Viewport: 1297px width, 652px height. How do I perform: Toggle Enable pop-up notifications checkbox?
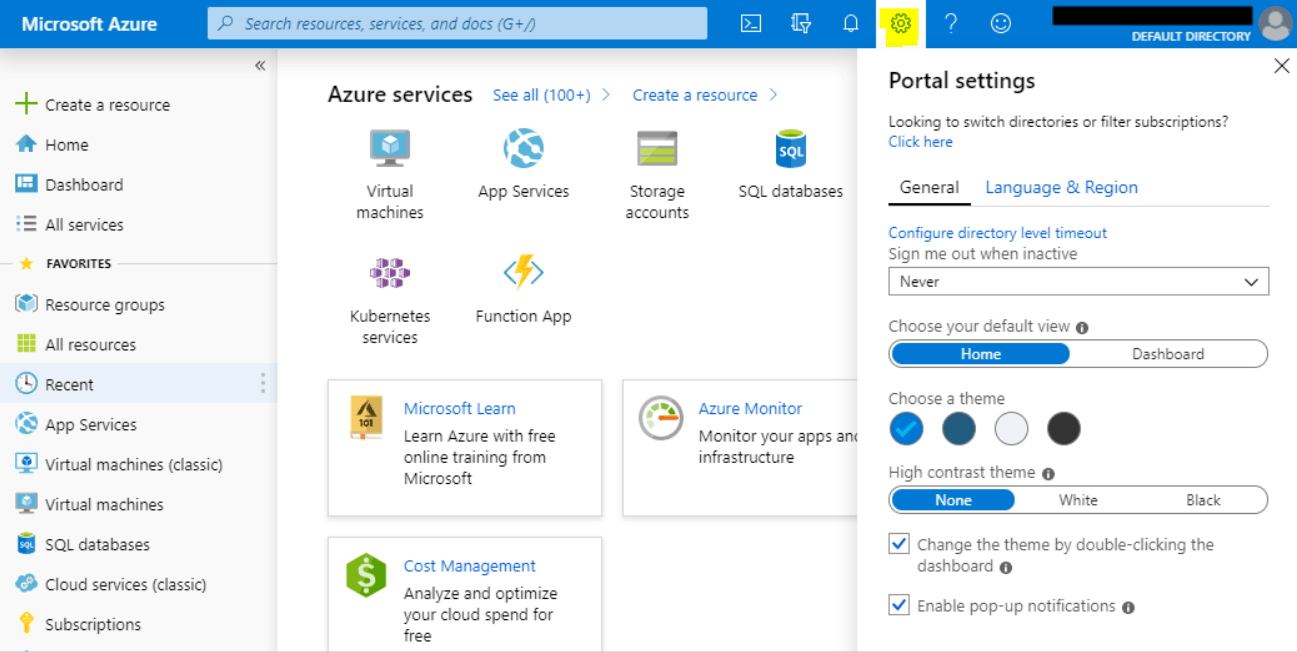(x=899, y=605)
